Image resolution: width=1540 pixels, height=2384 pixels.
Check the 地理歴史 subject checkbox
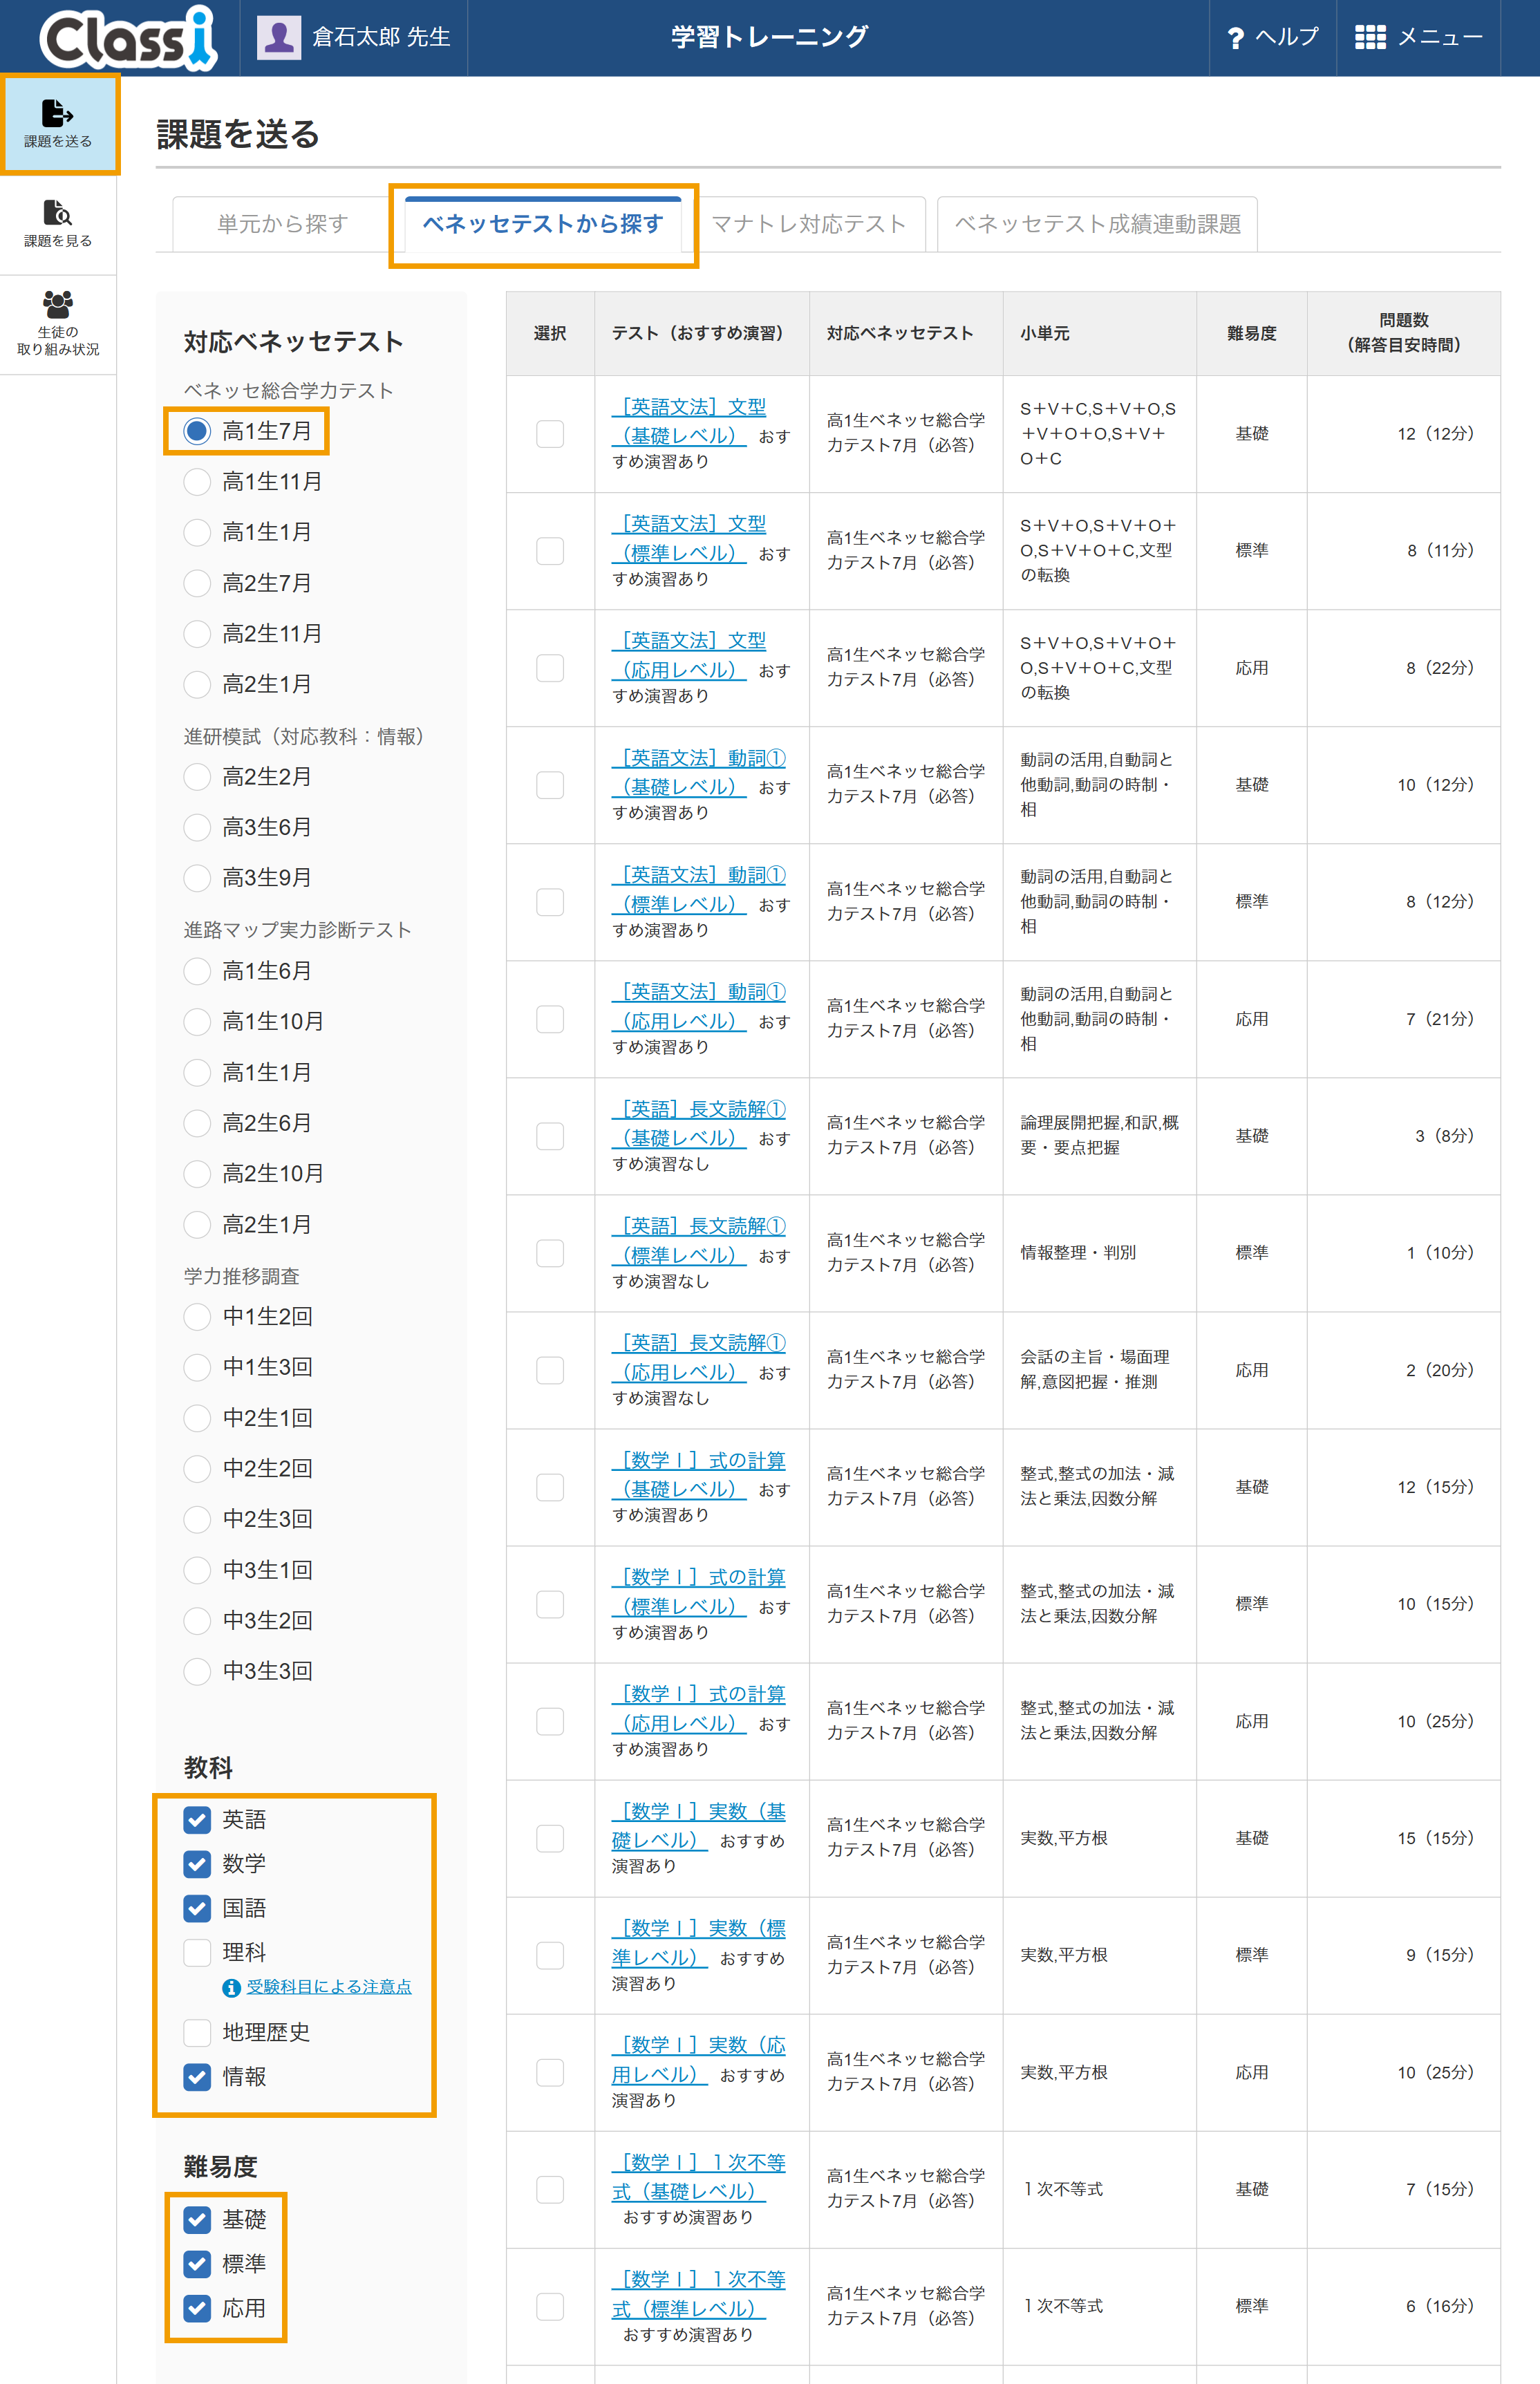pos(197,2032)
